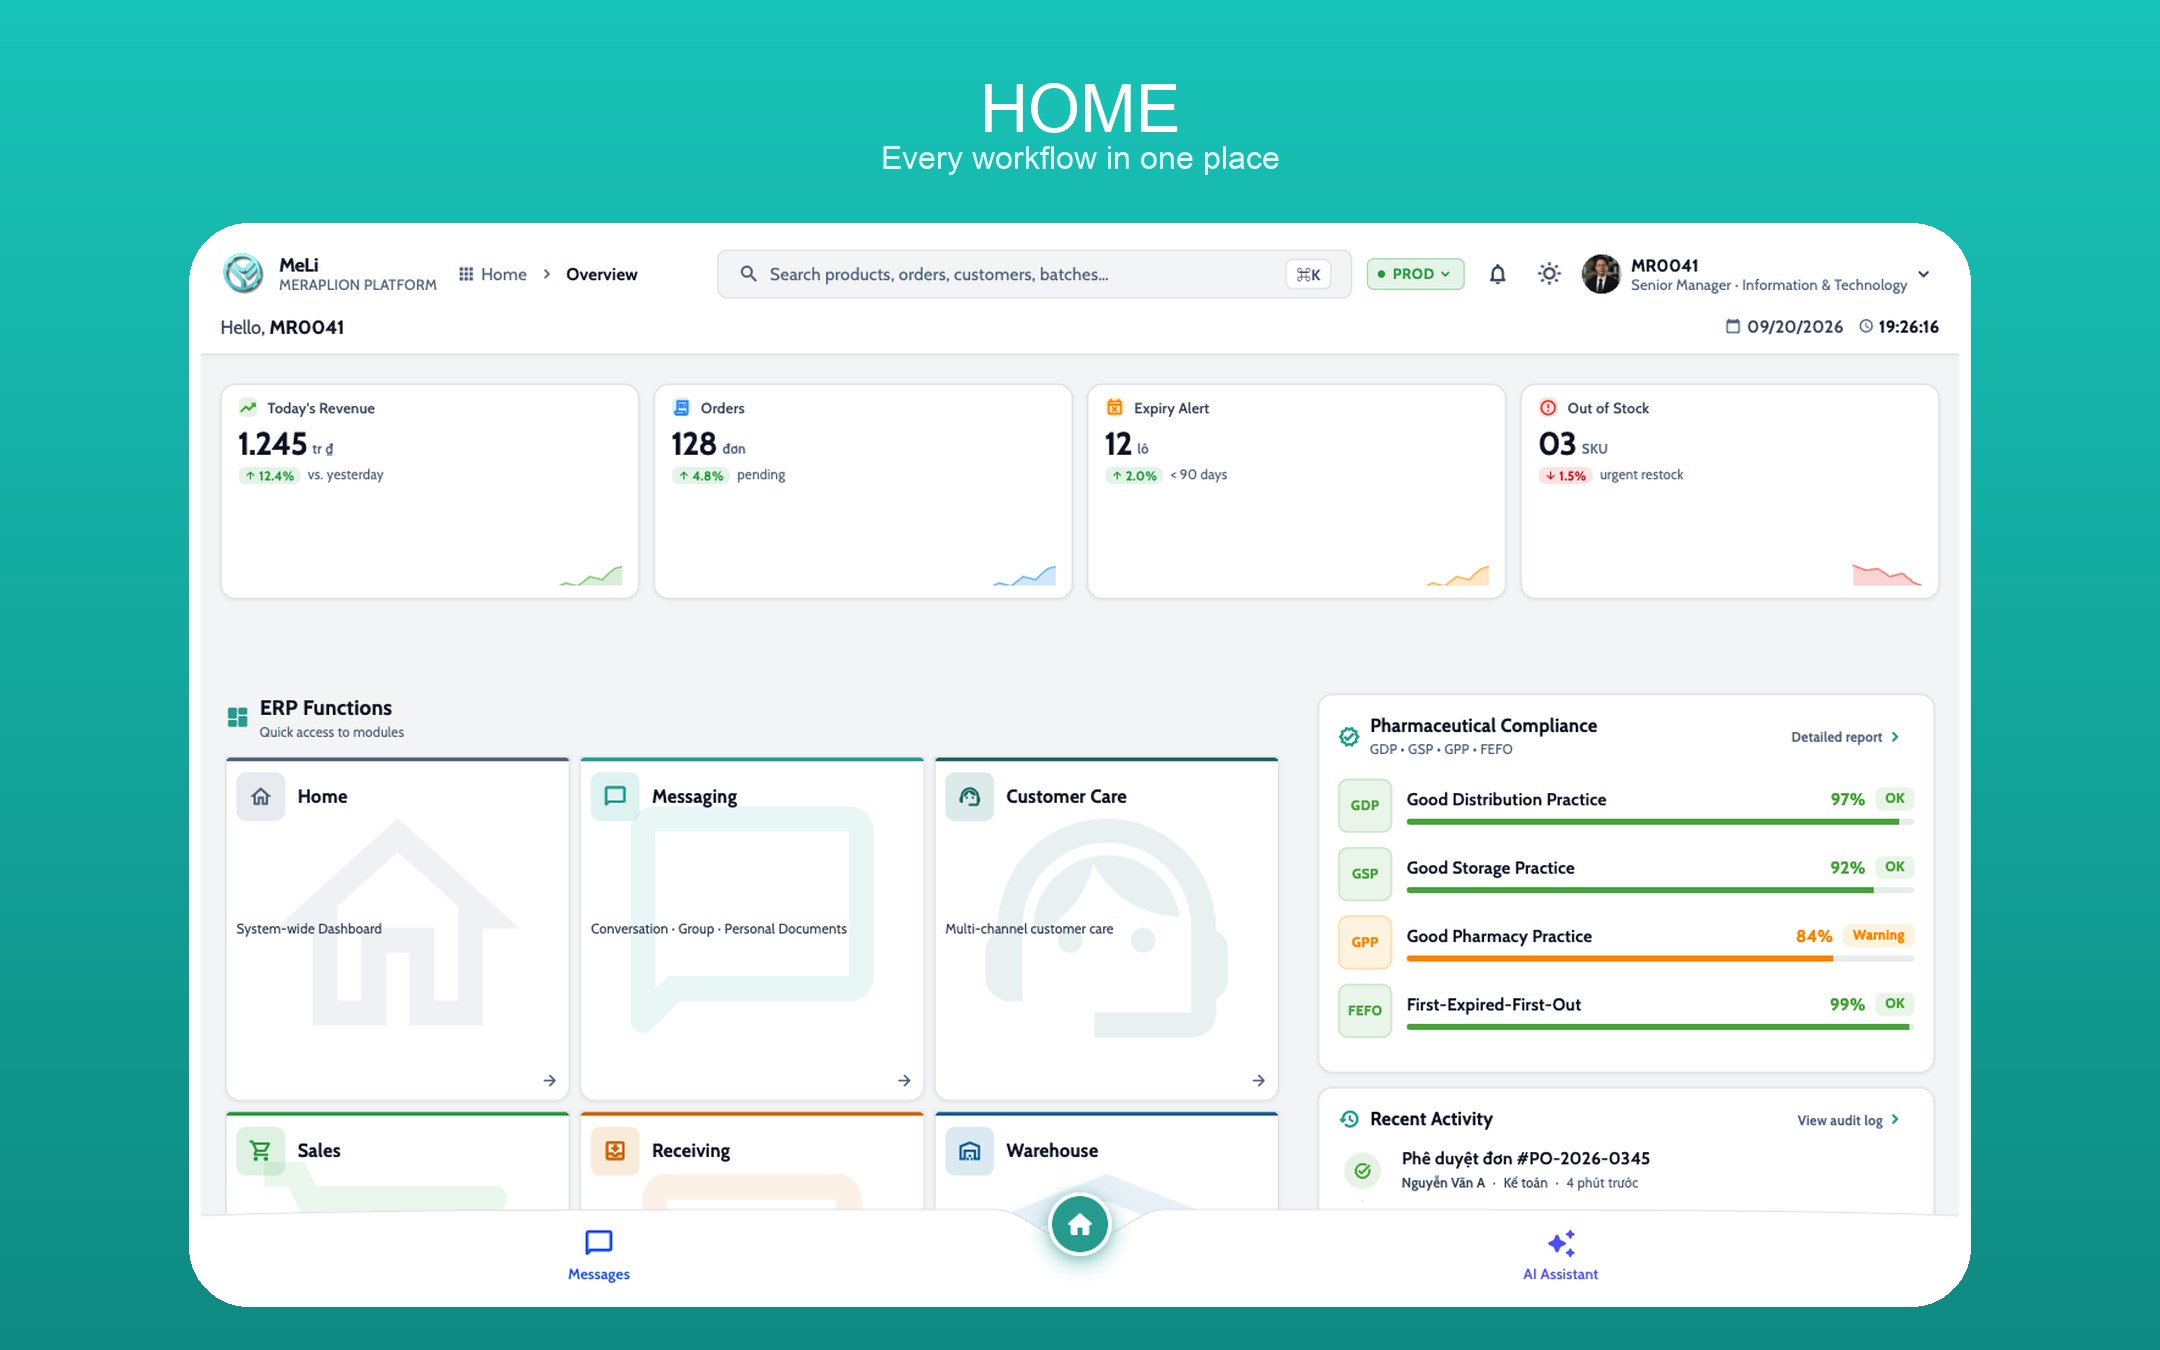Go to Home breadcrumb

pyautogui.click(x=493, y=274)
